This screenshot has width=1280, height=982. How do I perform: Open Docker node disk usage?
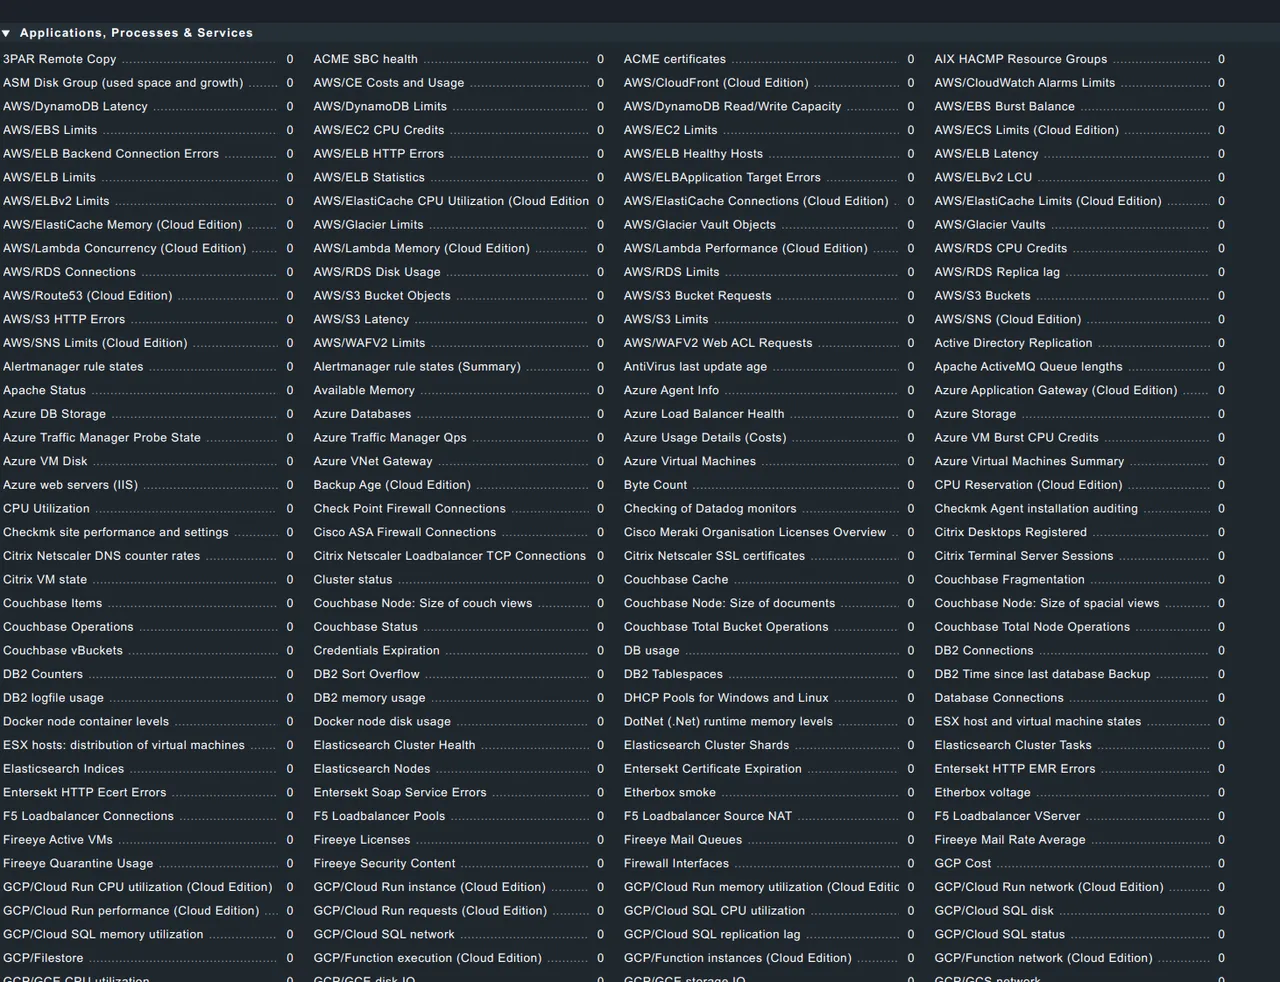pos(382,722)
